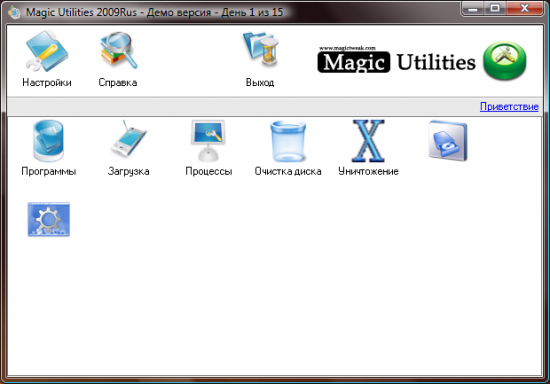The height and width of the screenshot is (384, 550).
Task: Click the green Magic Utilities logo button
Action: coord(505,61)
